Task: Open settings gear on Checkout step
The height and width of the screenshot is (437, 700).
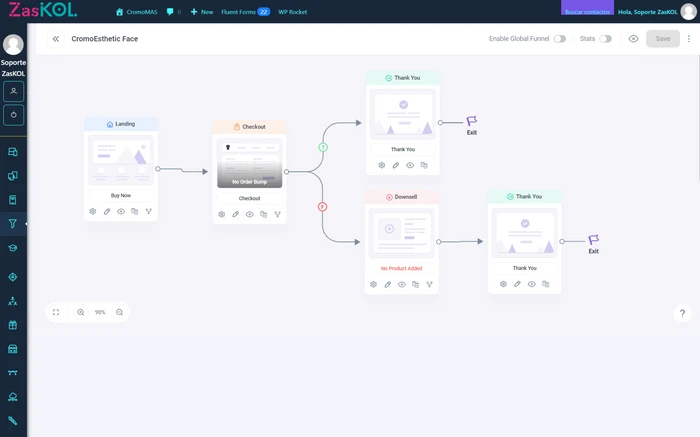Action: 221,214
